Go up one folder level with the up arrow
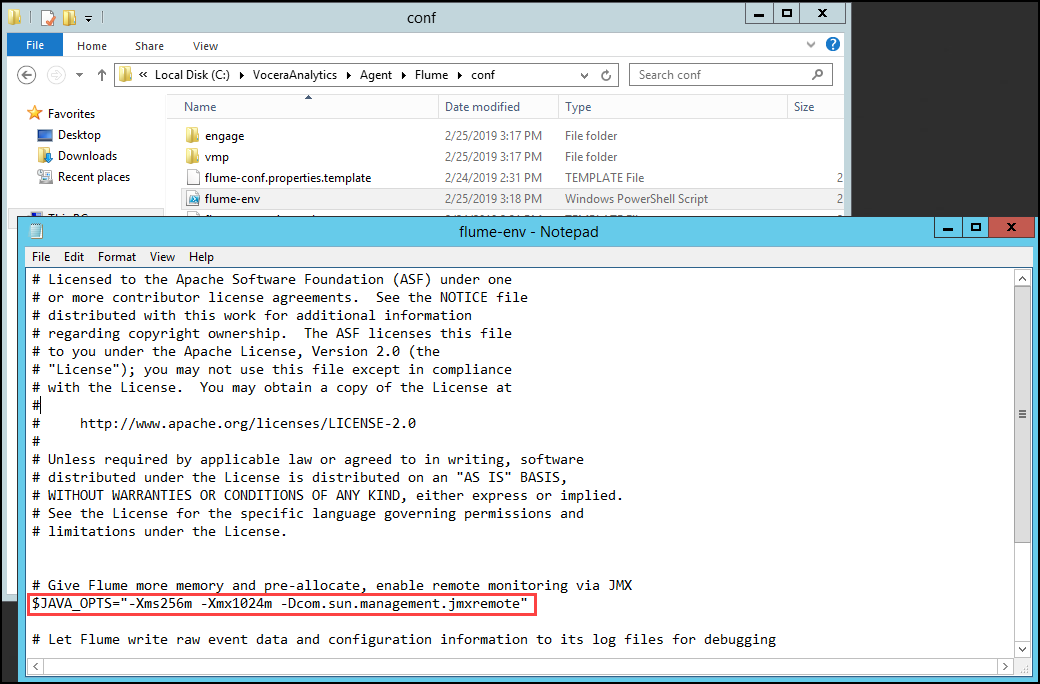 point(101,74)
